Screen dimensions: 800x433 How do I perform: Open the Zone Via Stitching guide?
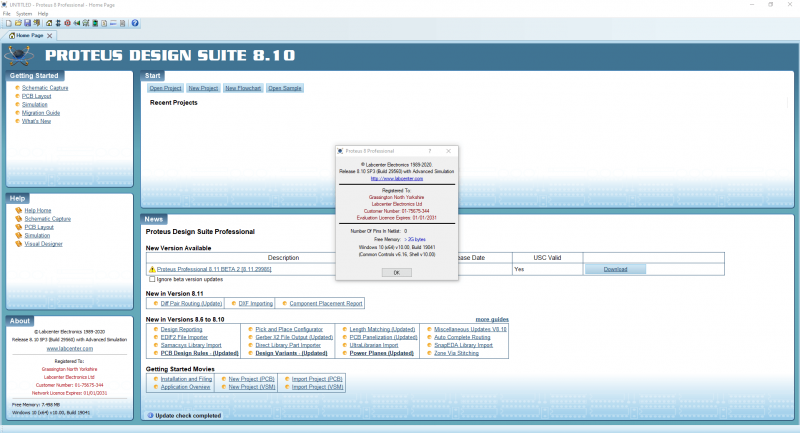pyautogui.click(x=456, y=353)
